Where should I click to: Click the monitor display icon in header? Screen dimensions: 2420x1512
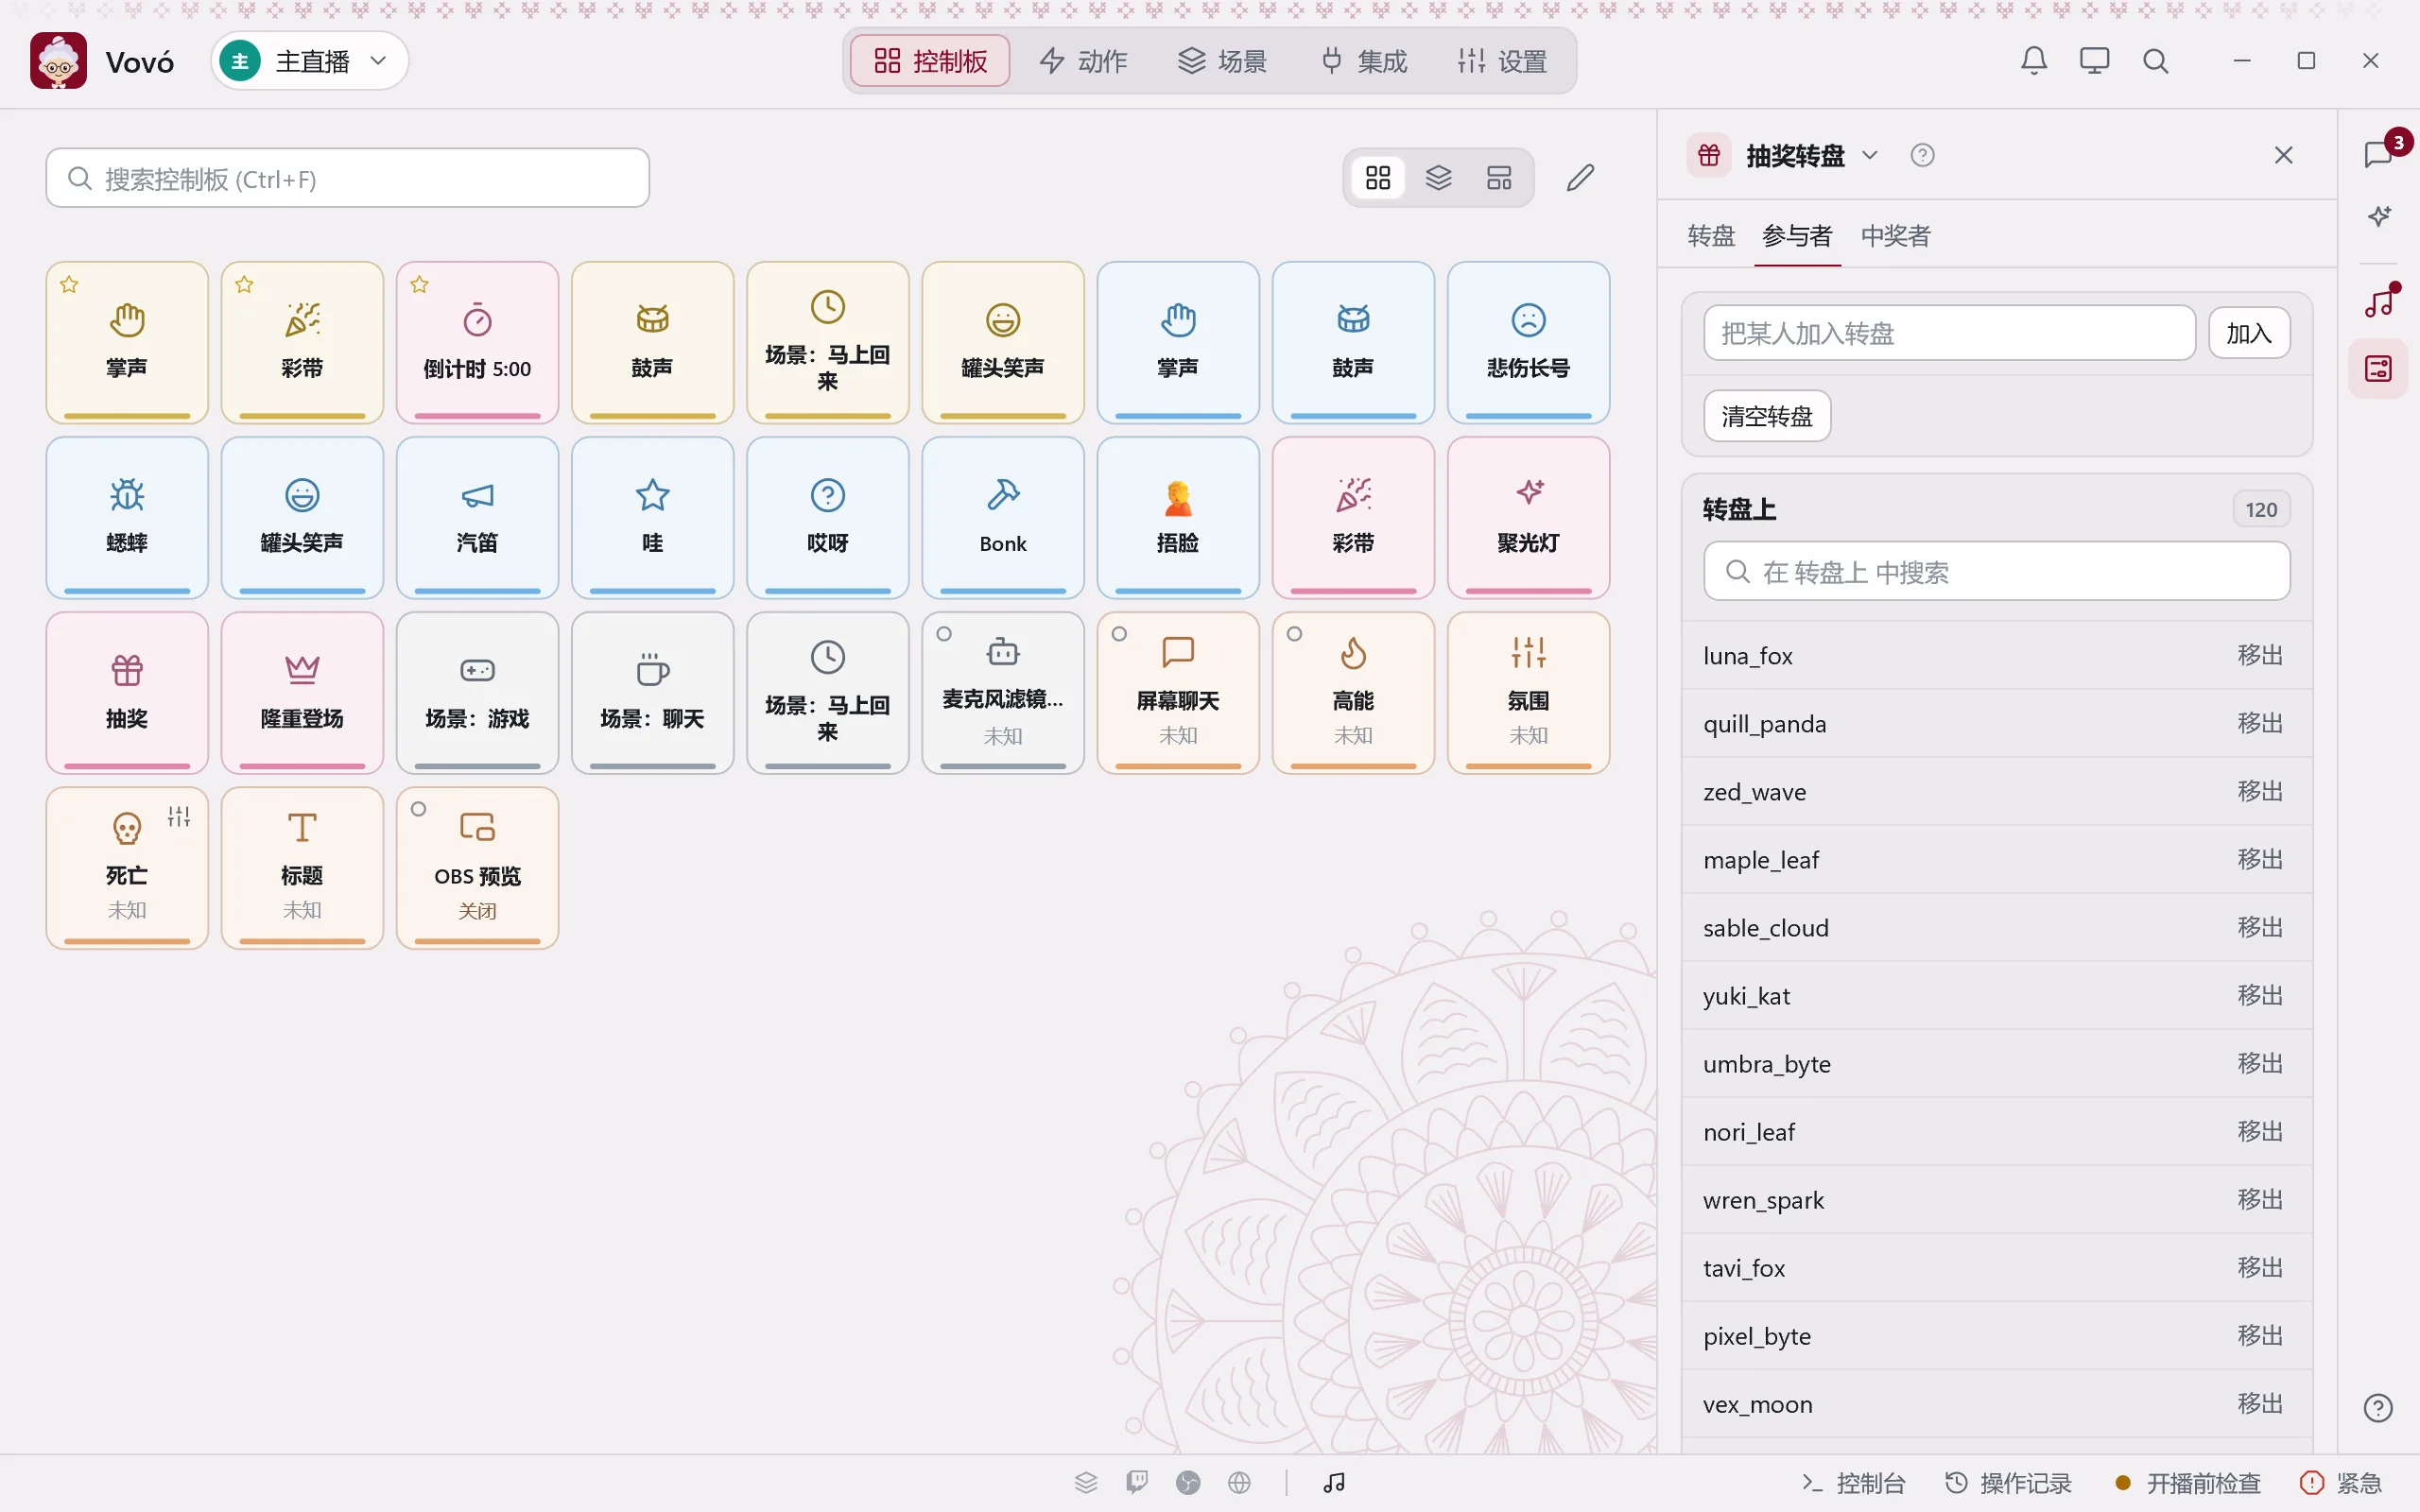coord(2094,61)
